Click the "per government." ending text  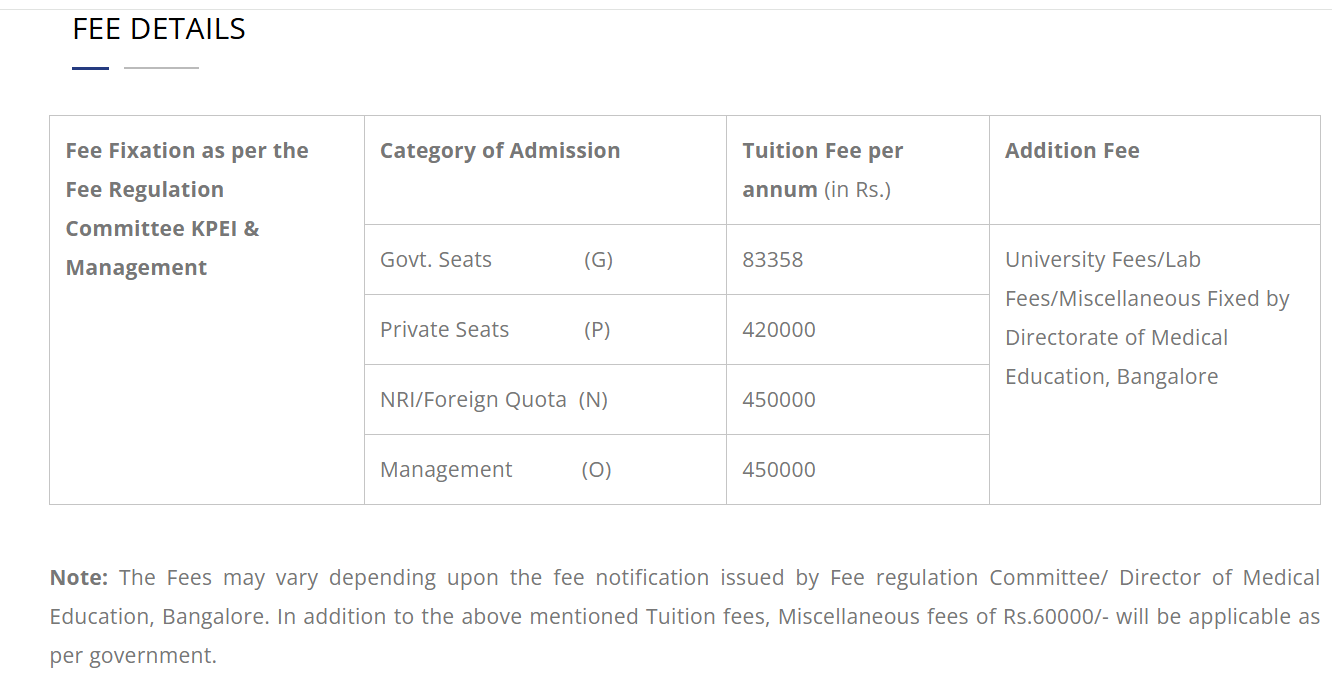132,656
